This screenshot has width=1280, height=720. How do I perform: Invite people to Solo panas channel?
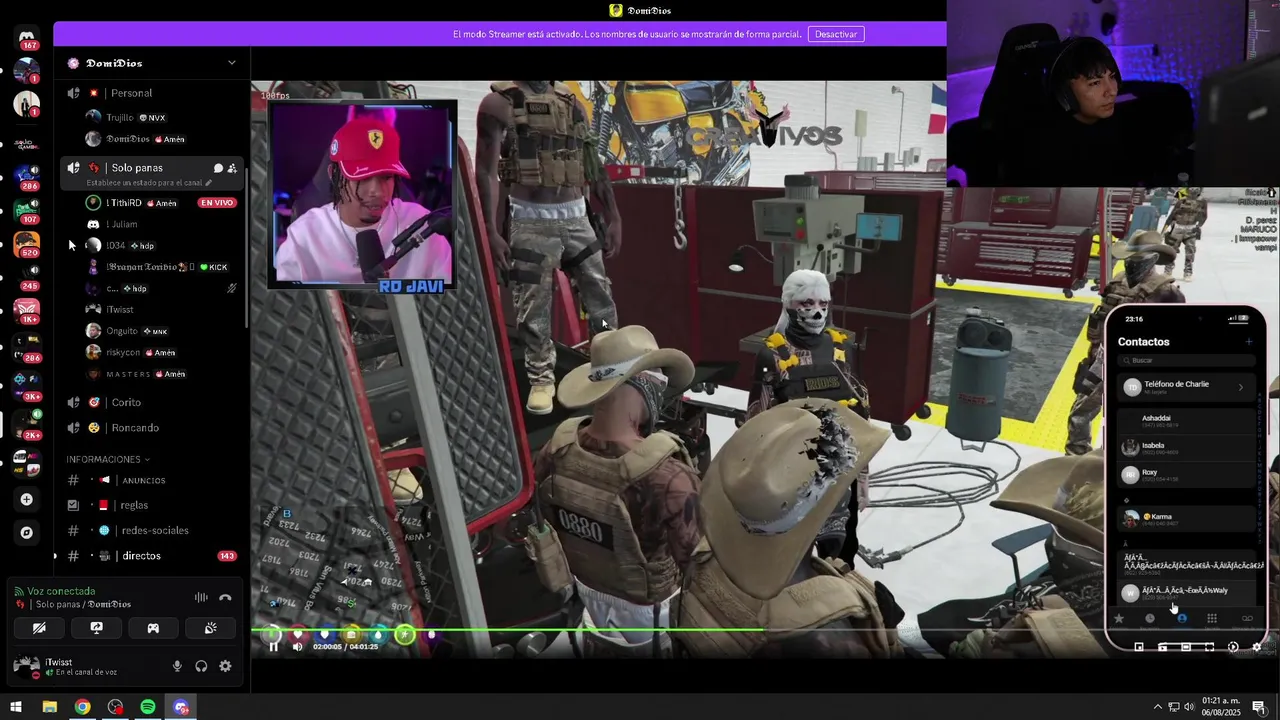coord(232,168)
